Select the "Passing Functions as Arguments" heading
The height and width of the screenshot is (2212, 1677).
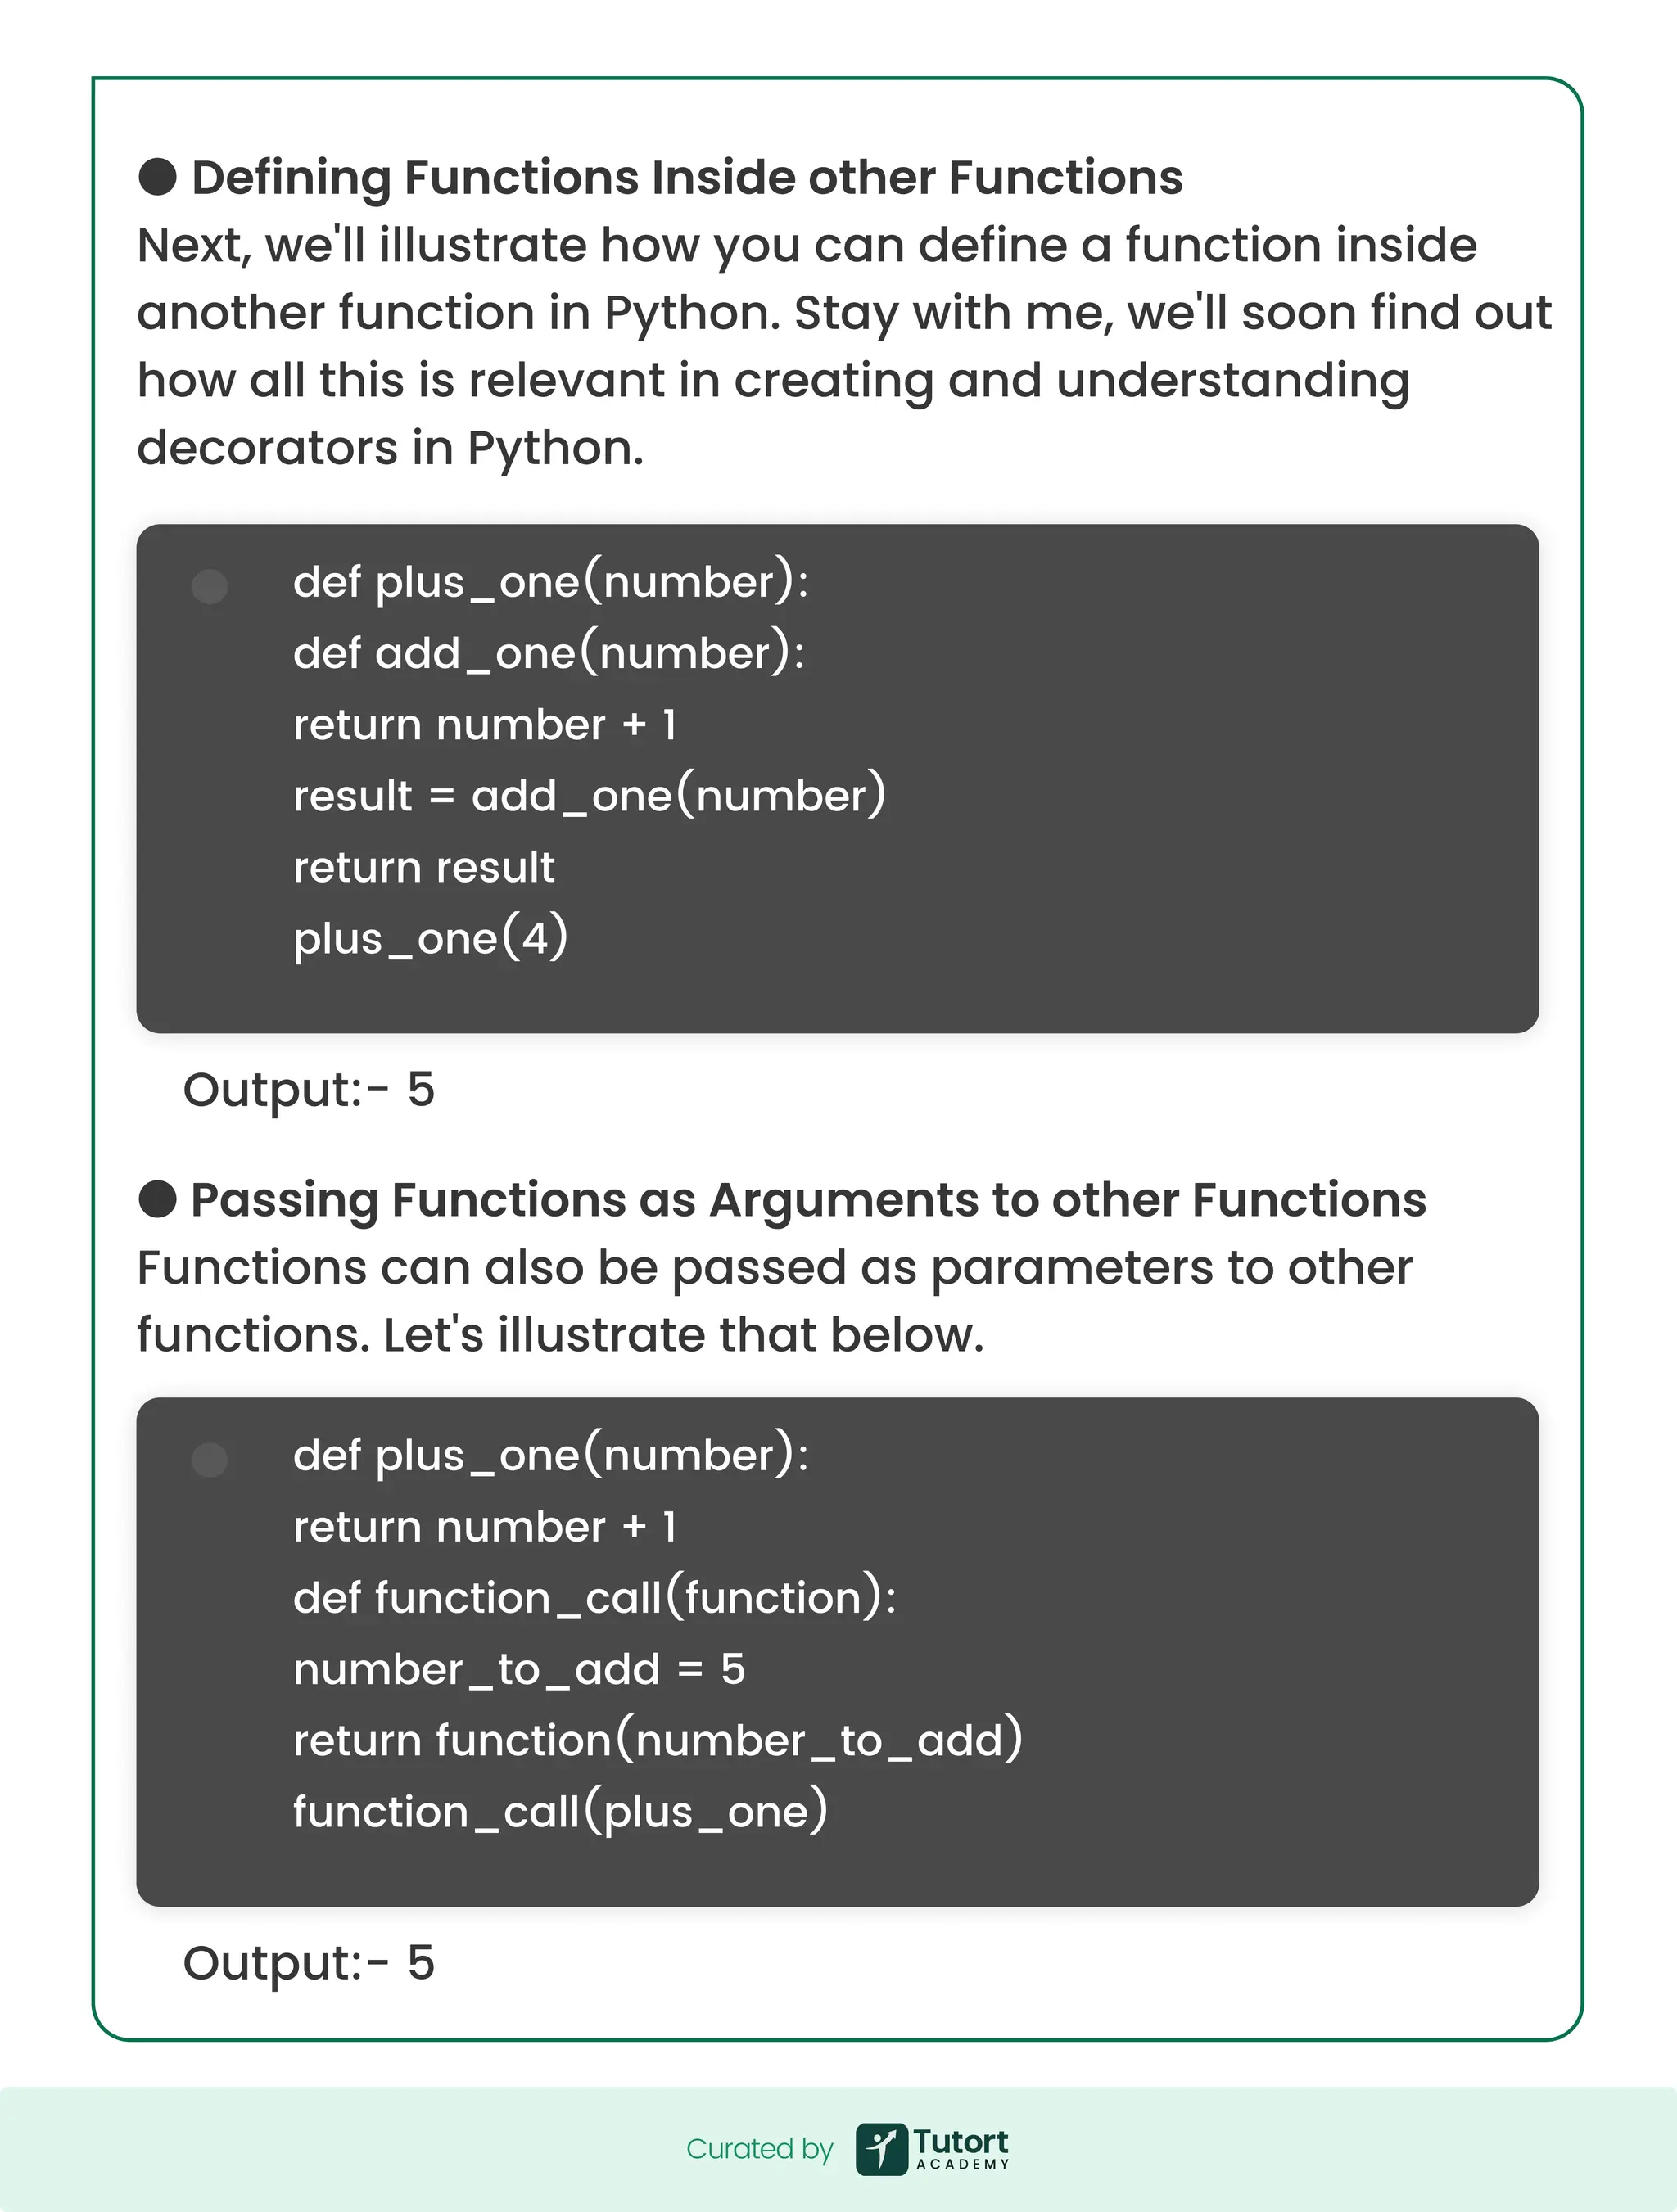tap(808, 1200)
